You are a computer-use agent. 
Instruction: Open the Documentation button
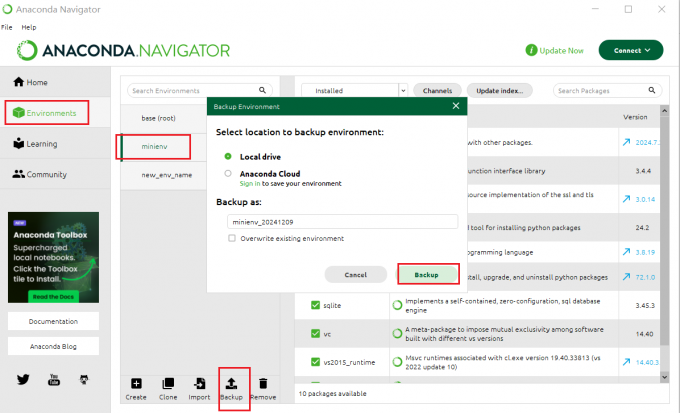click(x=53, y=321)
